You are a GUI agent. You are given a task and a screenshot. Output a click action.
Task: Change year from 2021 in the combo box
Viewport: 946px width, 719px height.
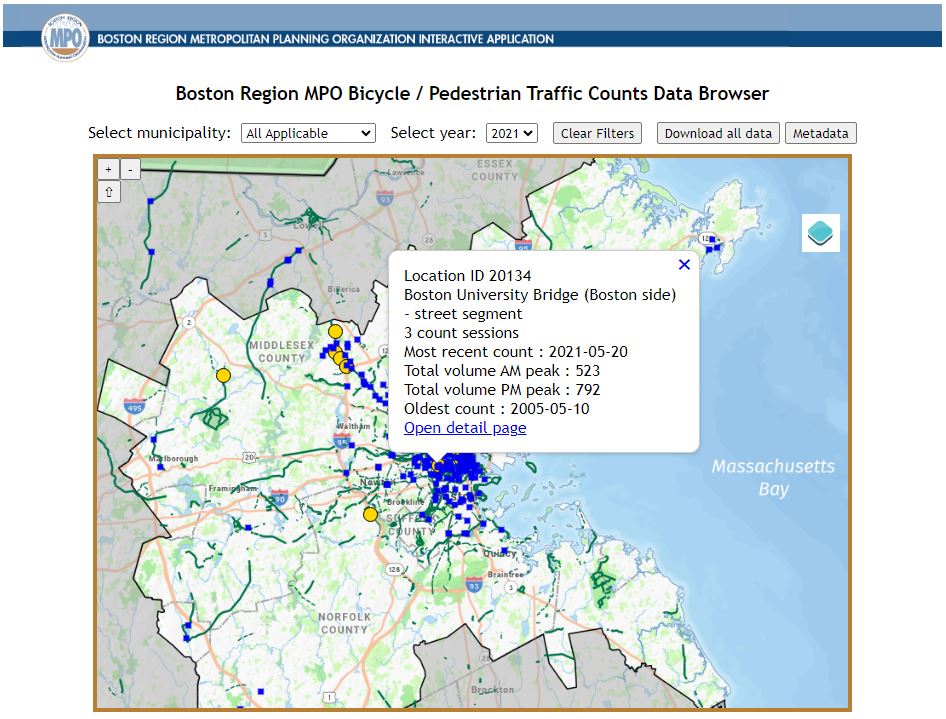tap(511, 132)
